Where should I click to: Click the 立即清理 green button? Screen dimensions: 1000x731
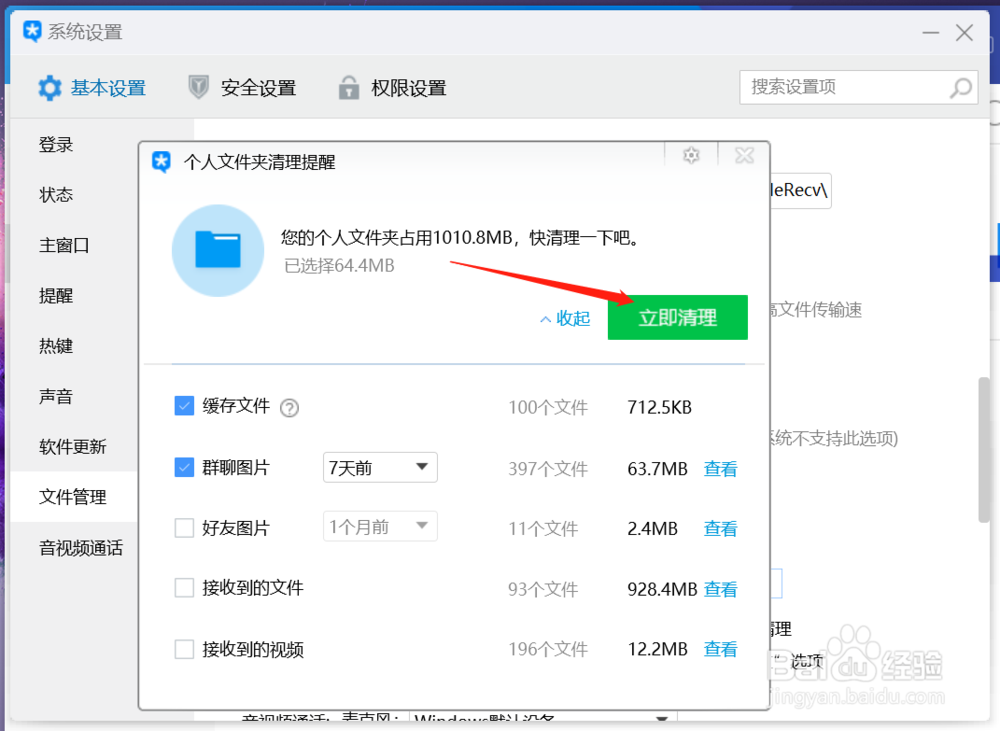(x=678, y=317)
